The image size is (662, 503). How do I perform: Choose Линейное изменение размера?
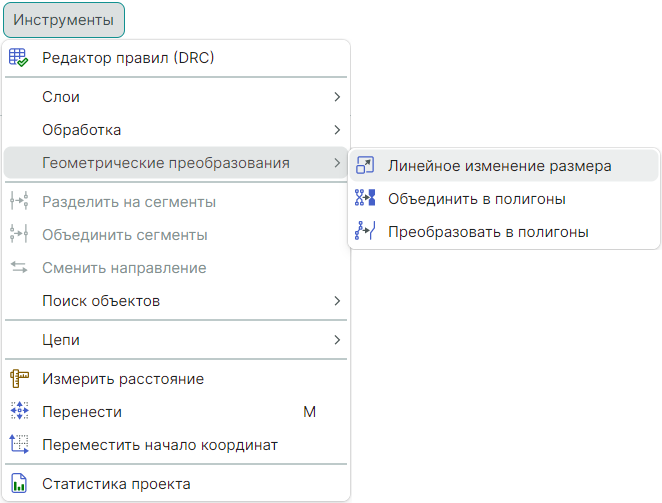point(499,166)
